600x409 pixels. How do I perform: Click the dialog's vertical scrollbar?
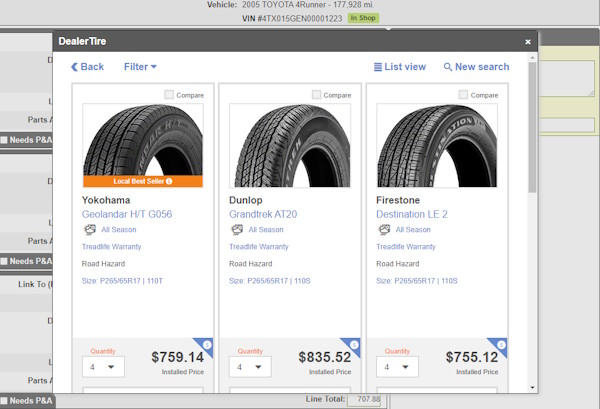tap(532, 130)
